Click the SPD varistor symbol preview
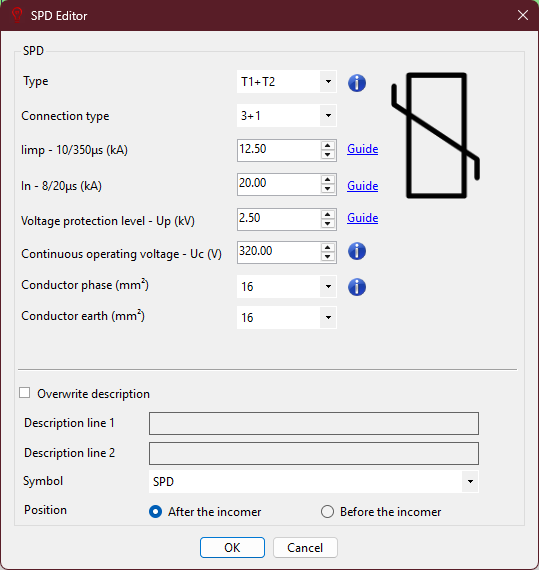539x570 pixels. coord(435,135)
